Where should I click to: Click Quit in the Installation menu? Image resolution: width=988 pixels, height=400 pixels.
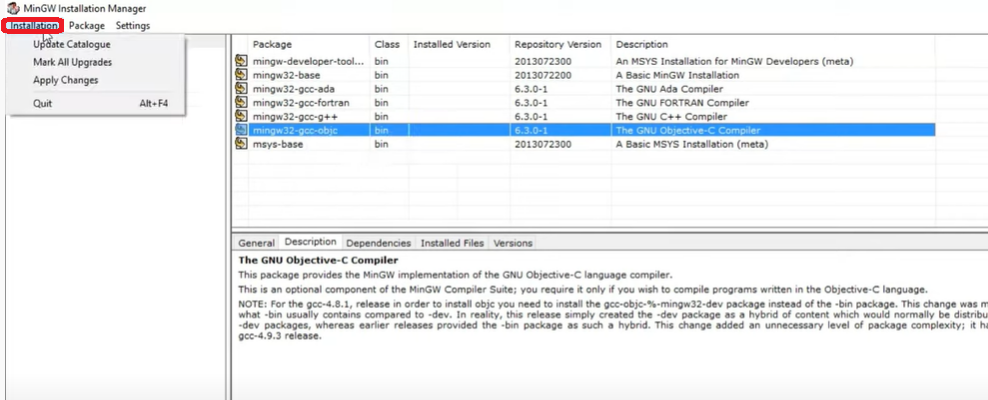tap(42, 103)
